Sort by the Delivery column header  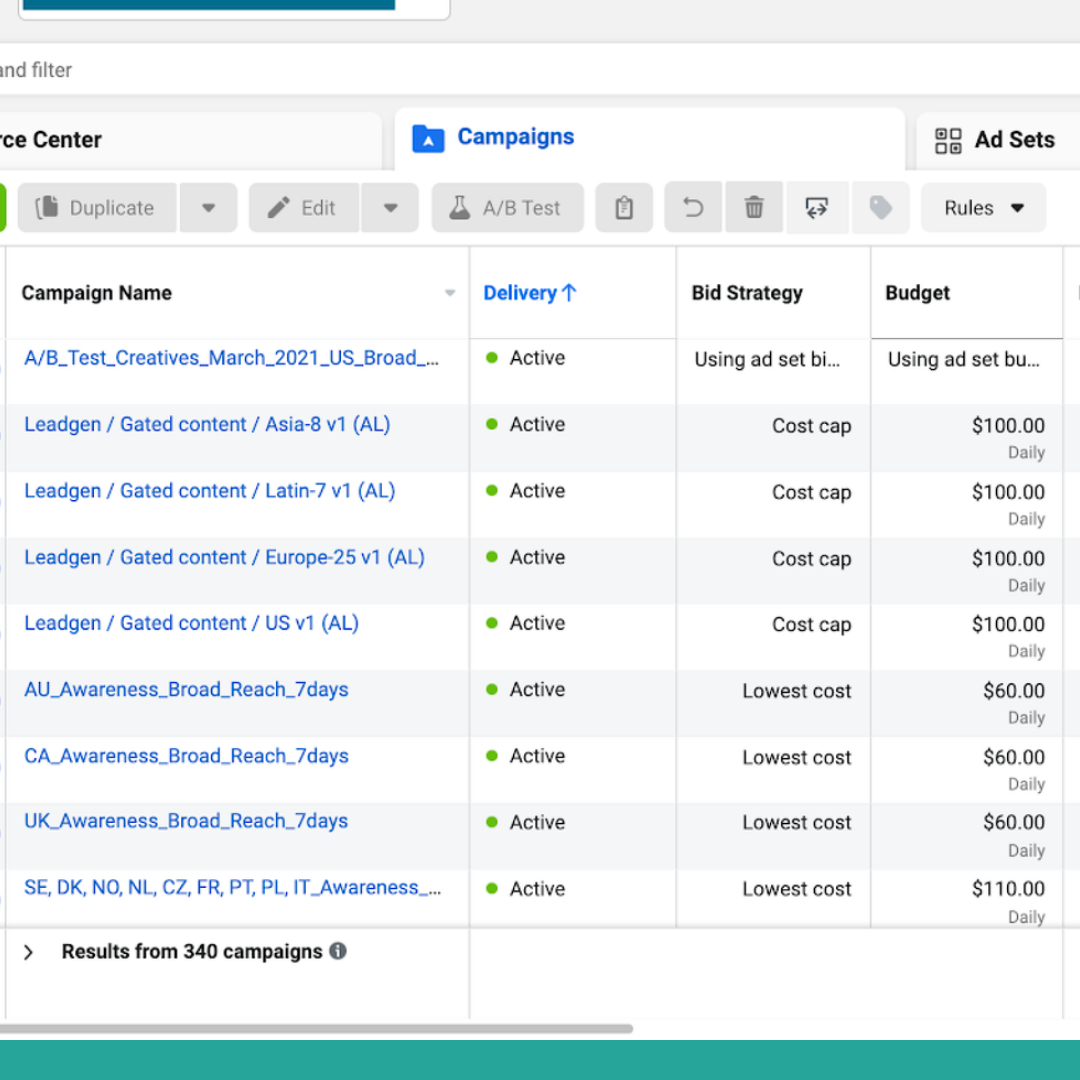pyautogui.click(x=530, y=293)
